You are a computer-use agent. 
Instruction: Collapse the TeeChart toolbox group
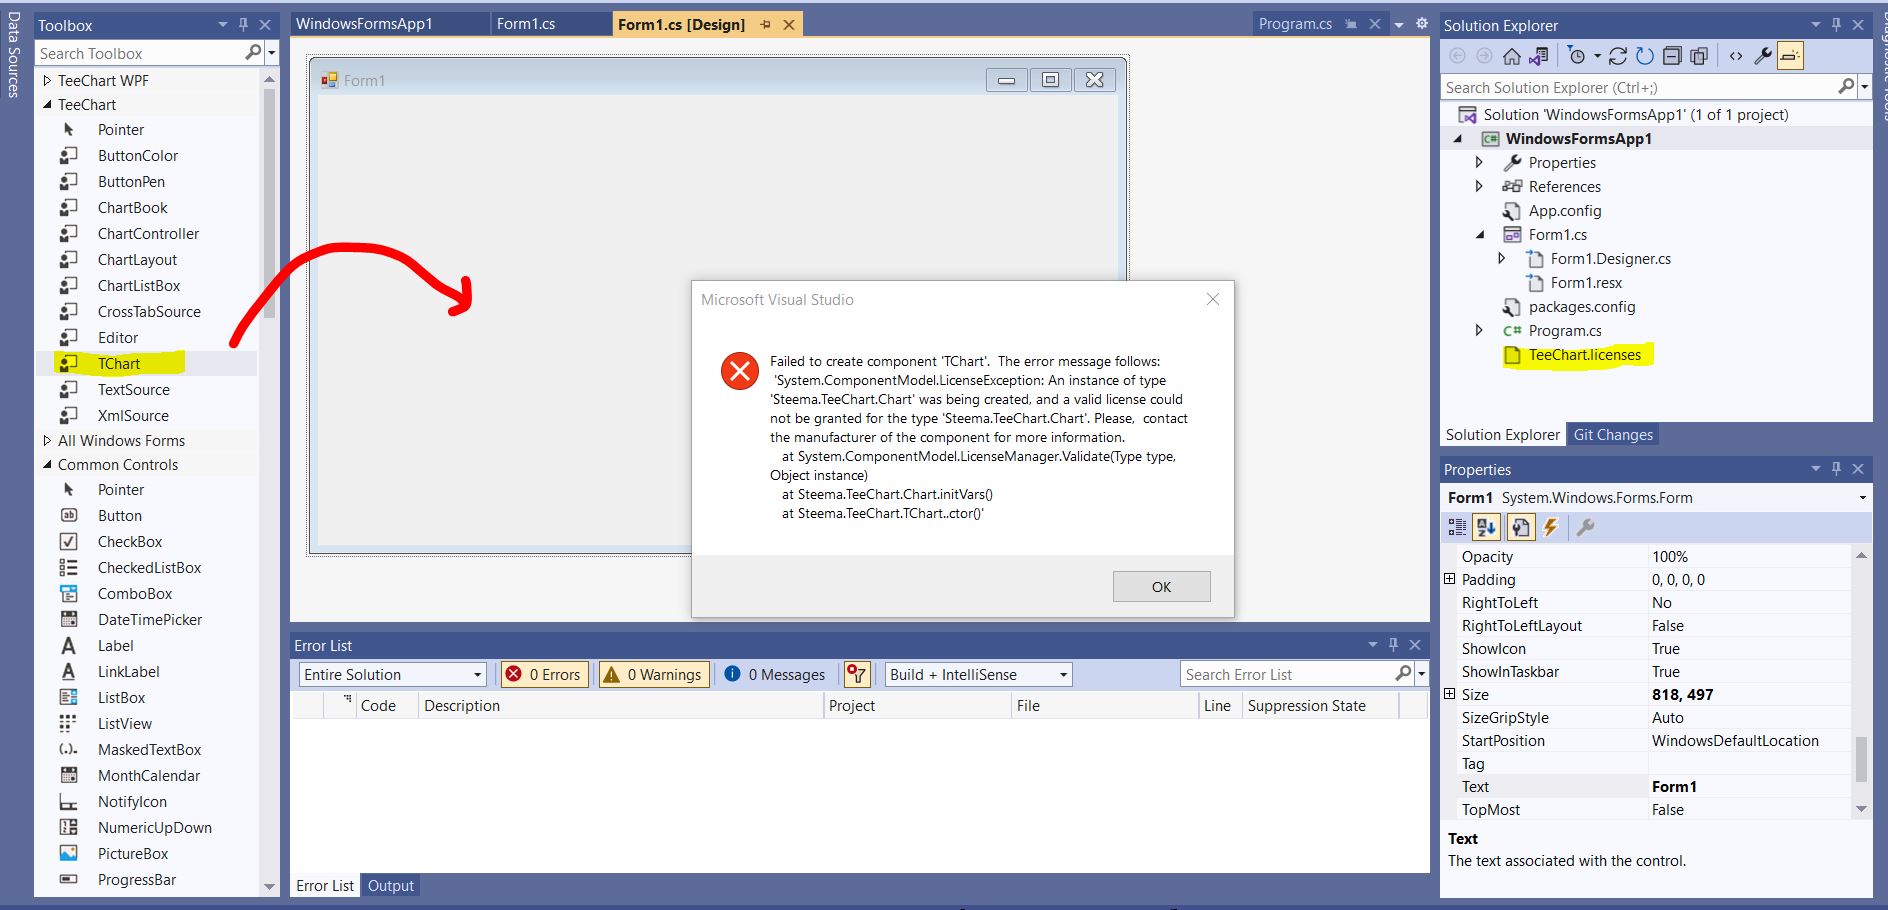pyautogui.click(x=47, y=104)
